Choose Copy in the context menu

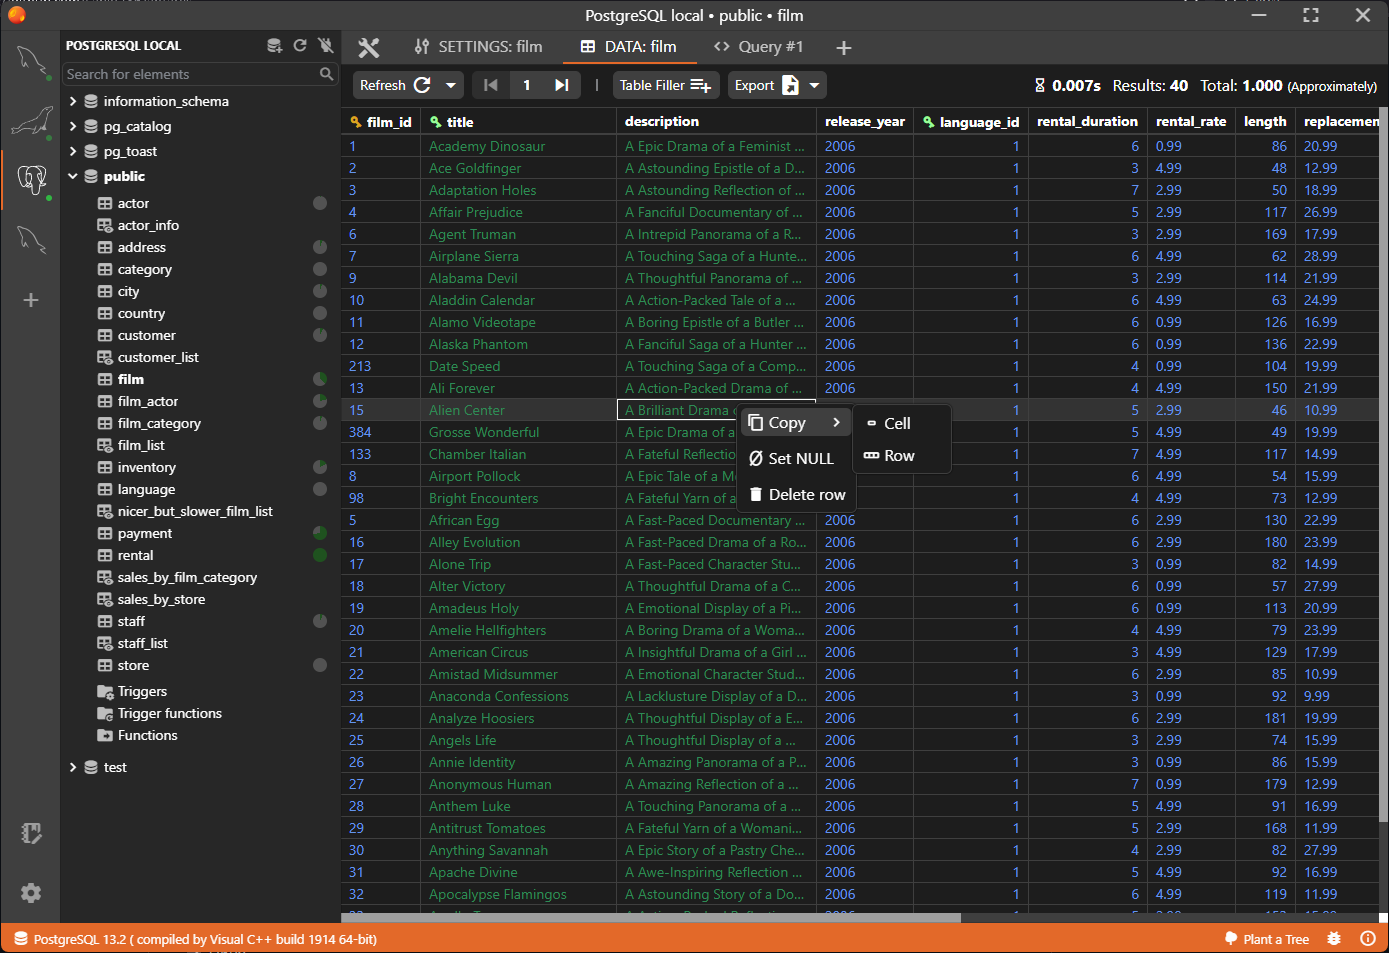click(x=796, y=422)
